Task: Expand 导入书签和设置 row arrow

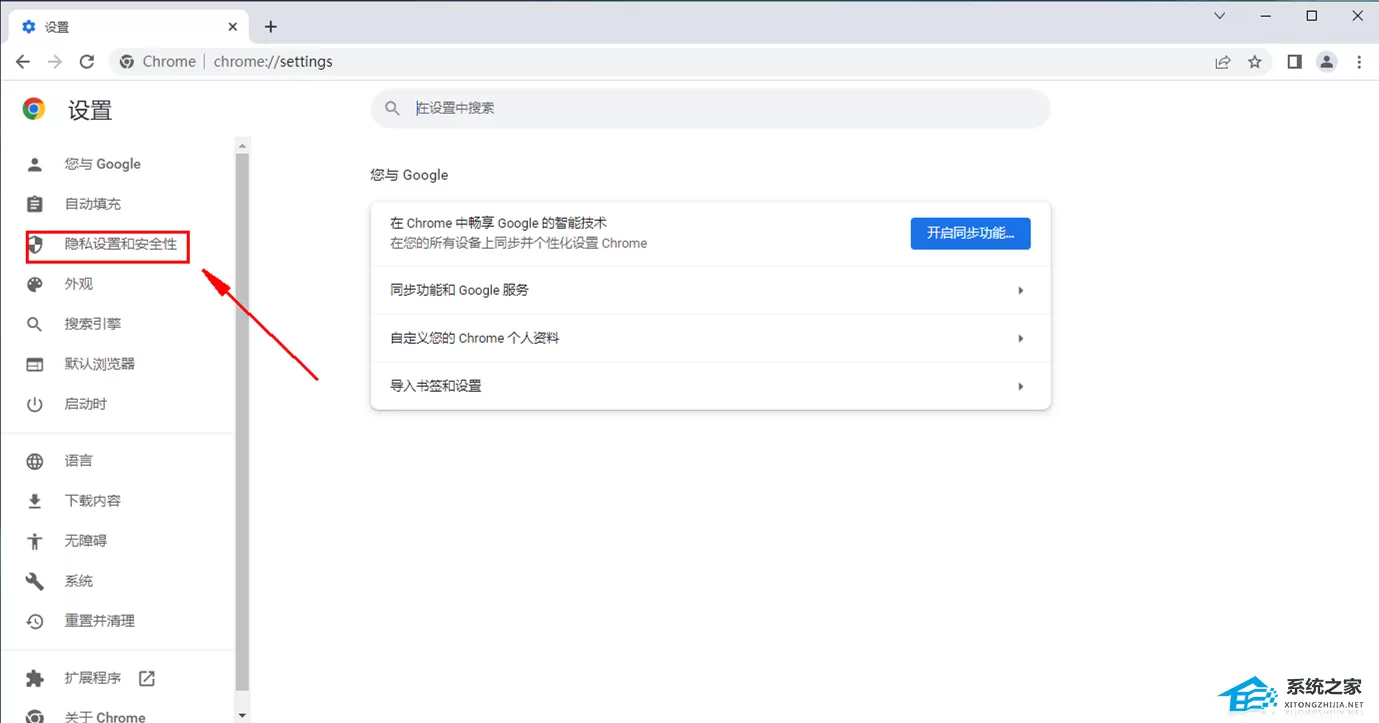Action: pos(1020,386)
